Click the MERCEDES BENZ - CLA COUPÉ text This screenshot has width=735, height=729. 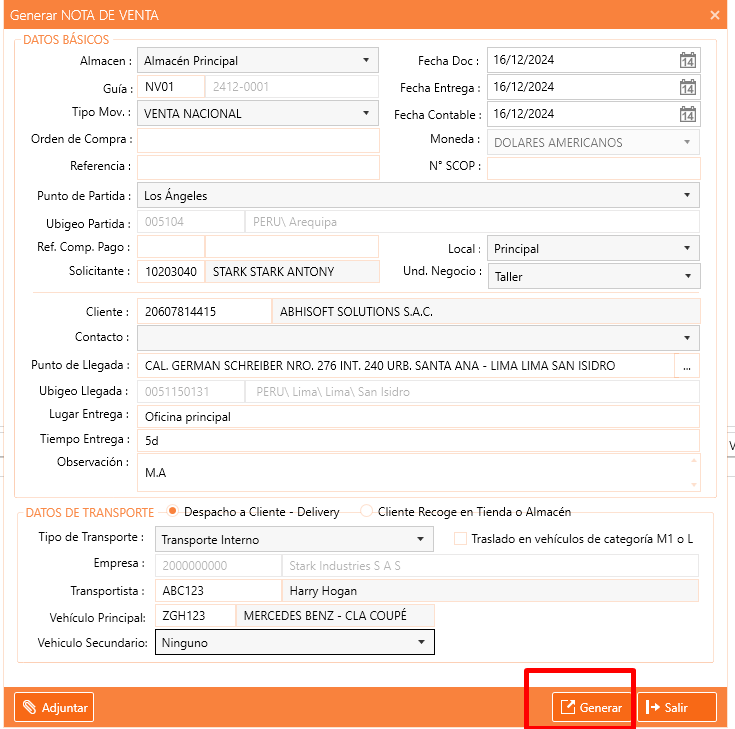pos(325,616)
